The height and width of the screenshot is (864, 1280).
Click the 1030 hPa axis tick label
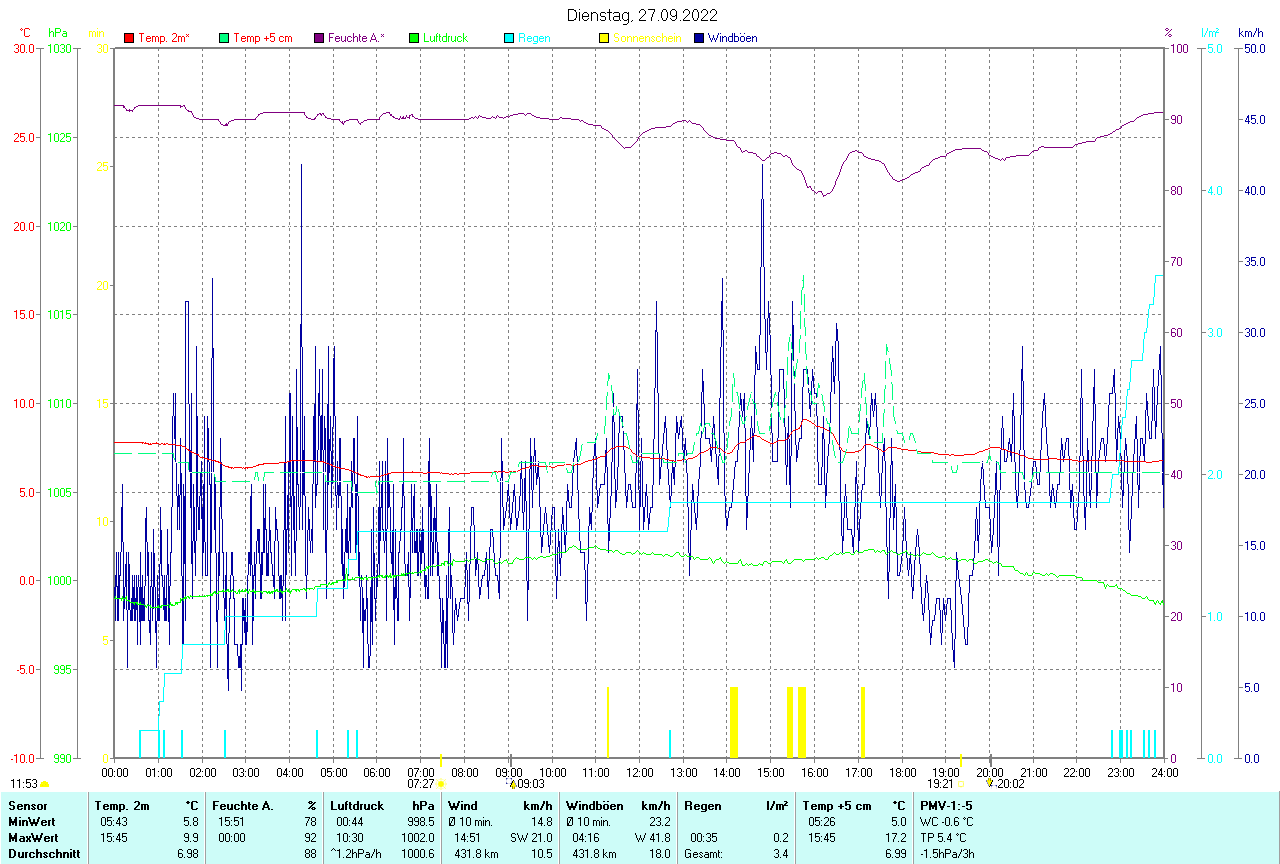pos(58,48)
